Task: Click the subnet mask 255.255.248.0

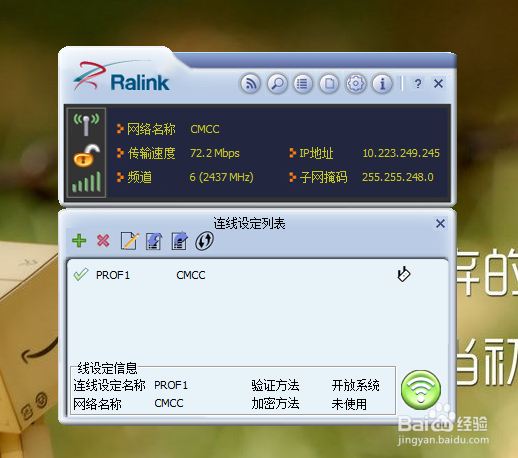Action: tap(398, 177)
